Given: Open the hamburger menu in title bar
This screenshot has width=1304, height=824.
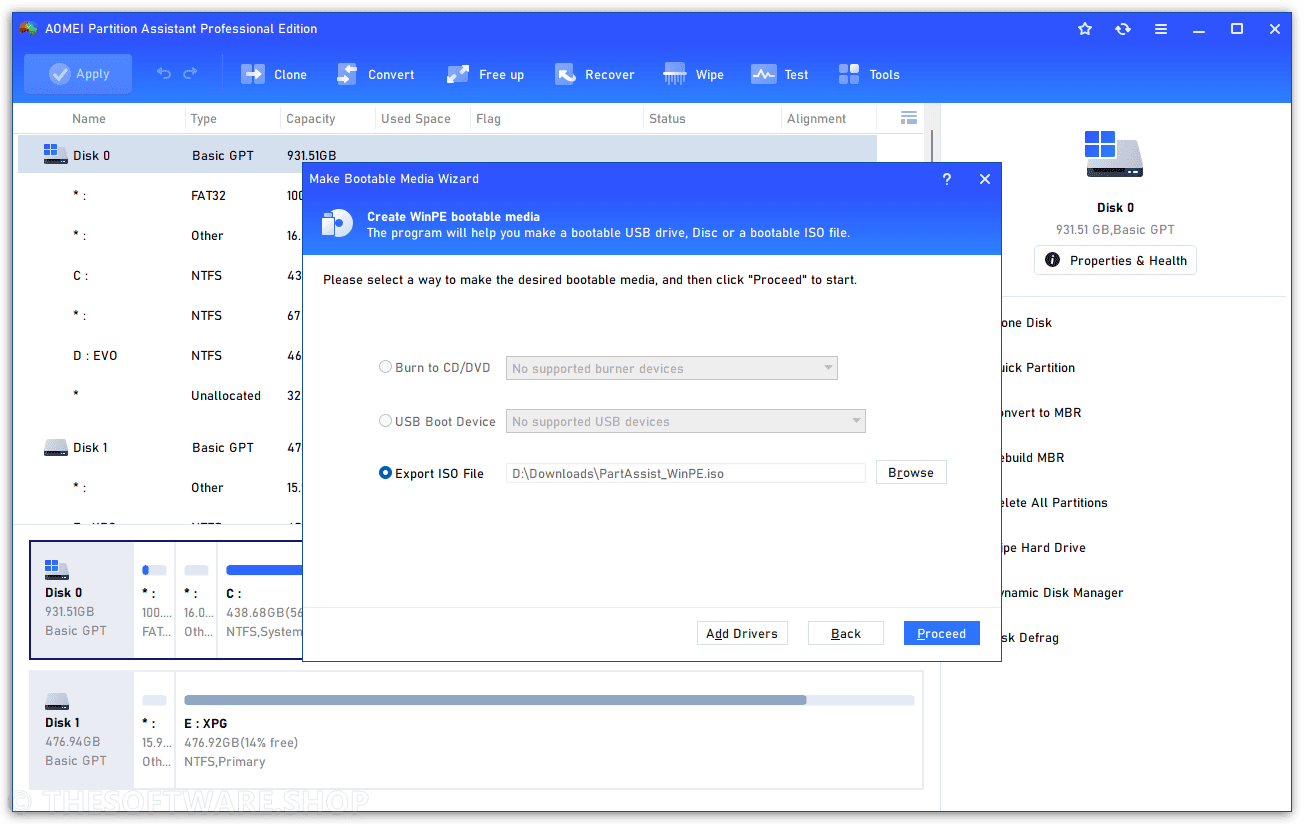Looking at the screenshot, I should 1161,29.
